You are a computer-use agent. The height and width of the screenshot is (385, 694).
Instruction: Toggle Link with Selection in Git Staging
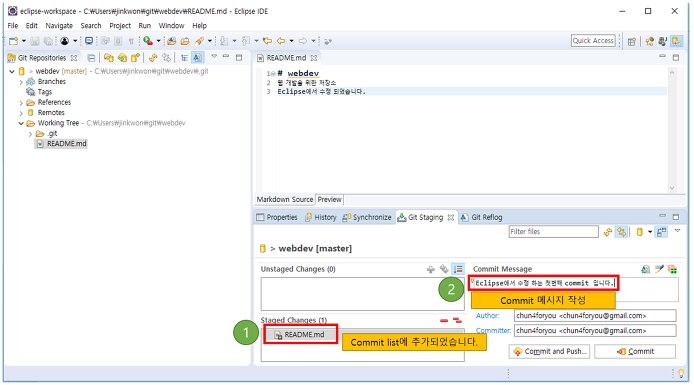point(622,232)
